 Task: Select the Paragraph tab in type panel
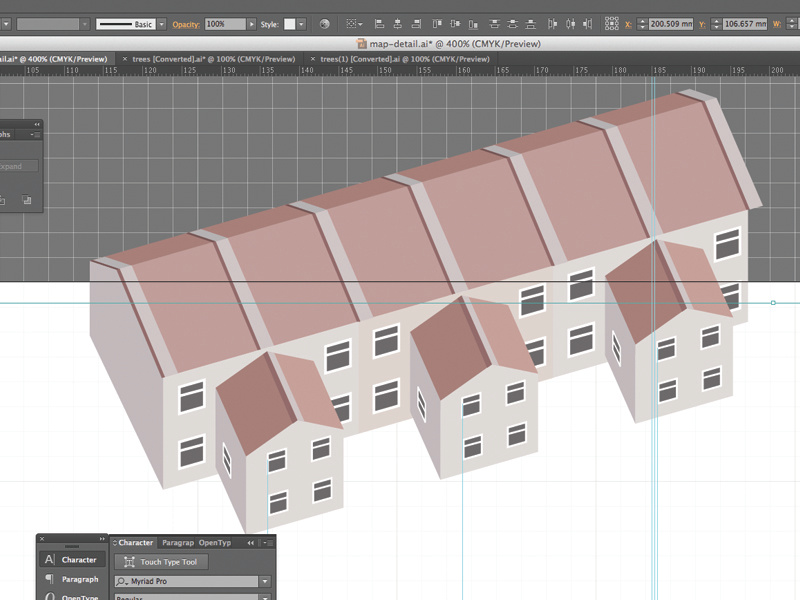click(x=177, y=543)
